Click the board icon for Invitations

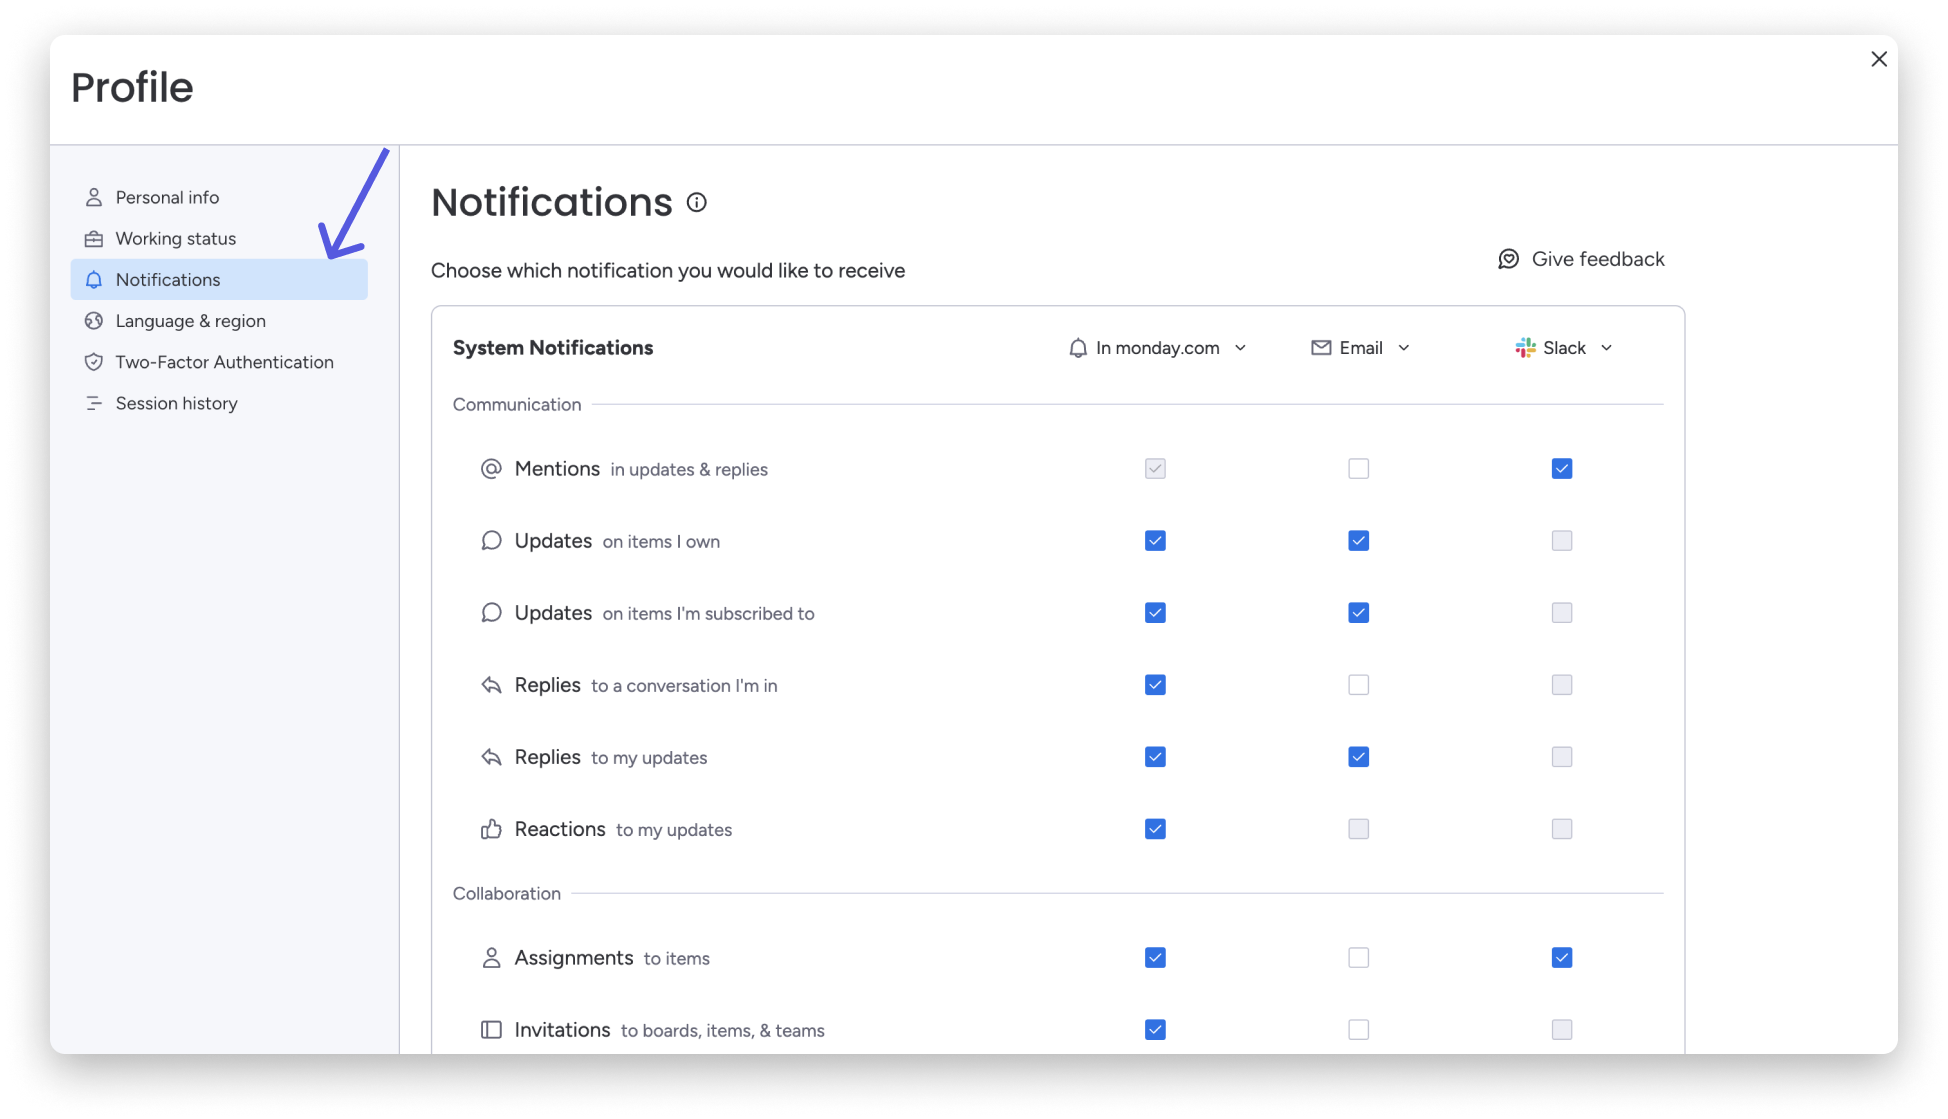tap(491, 1030)
